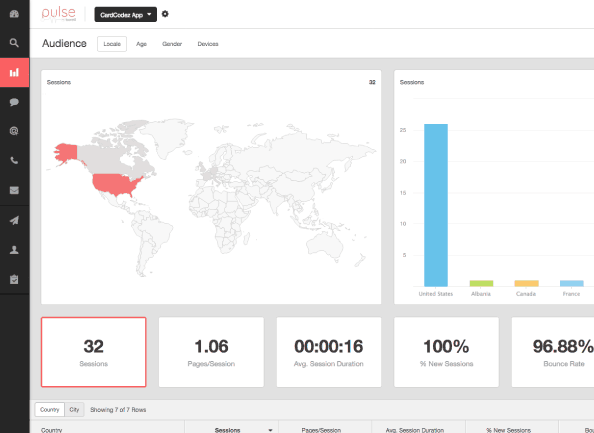Click the Audience page heading
The width and height of the screenshot is (594, 433).
64,44
